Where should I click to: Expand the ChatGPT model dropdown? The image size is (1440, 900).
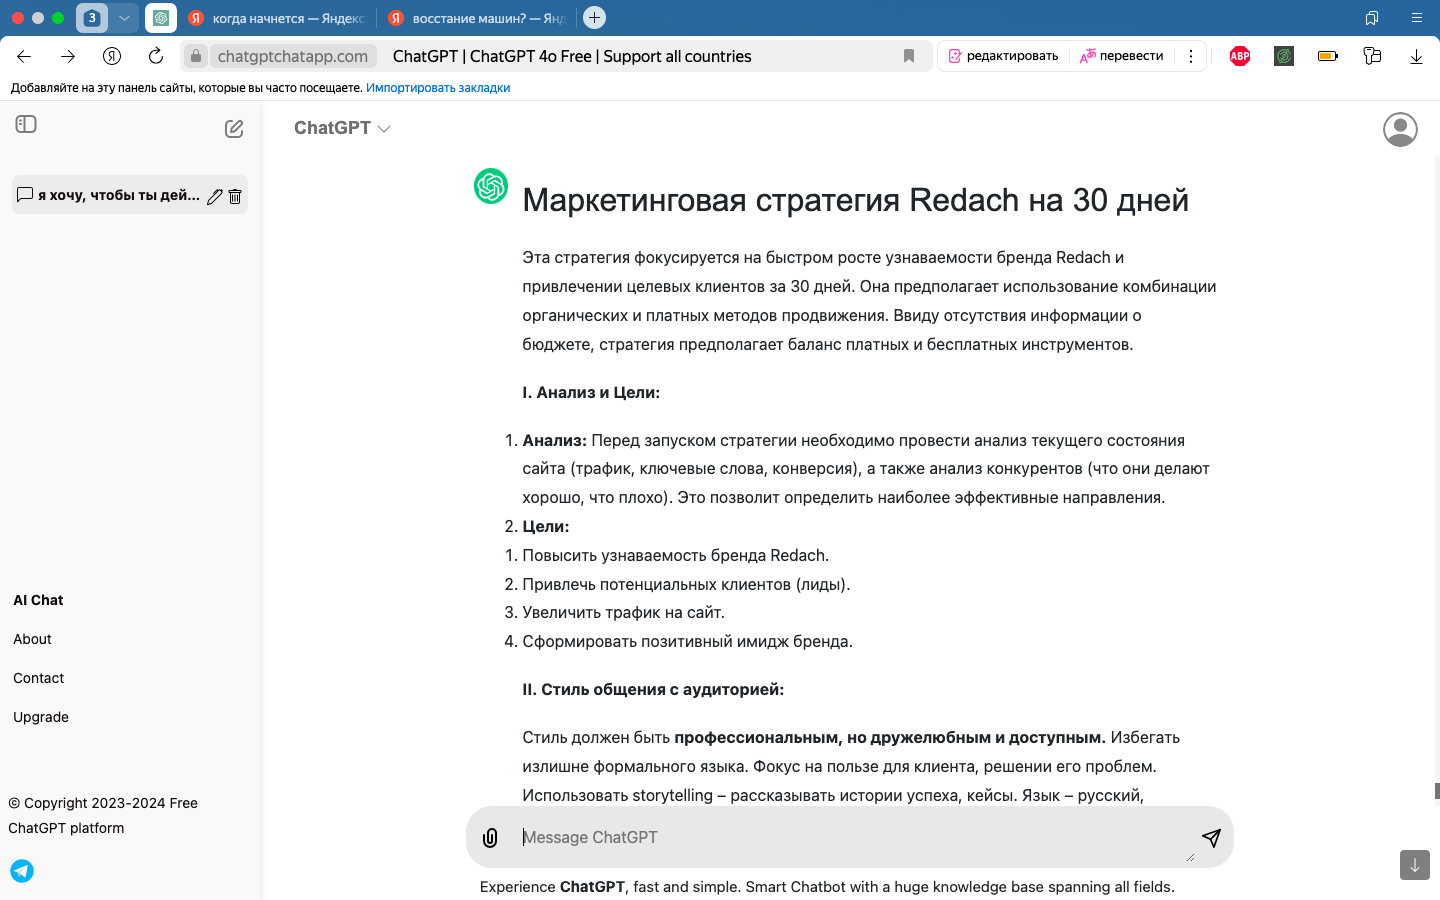342,128
